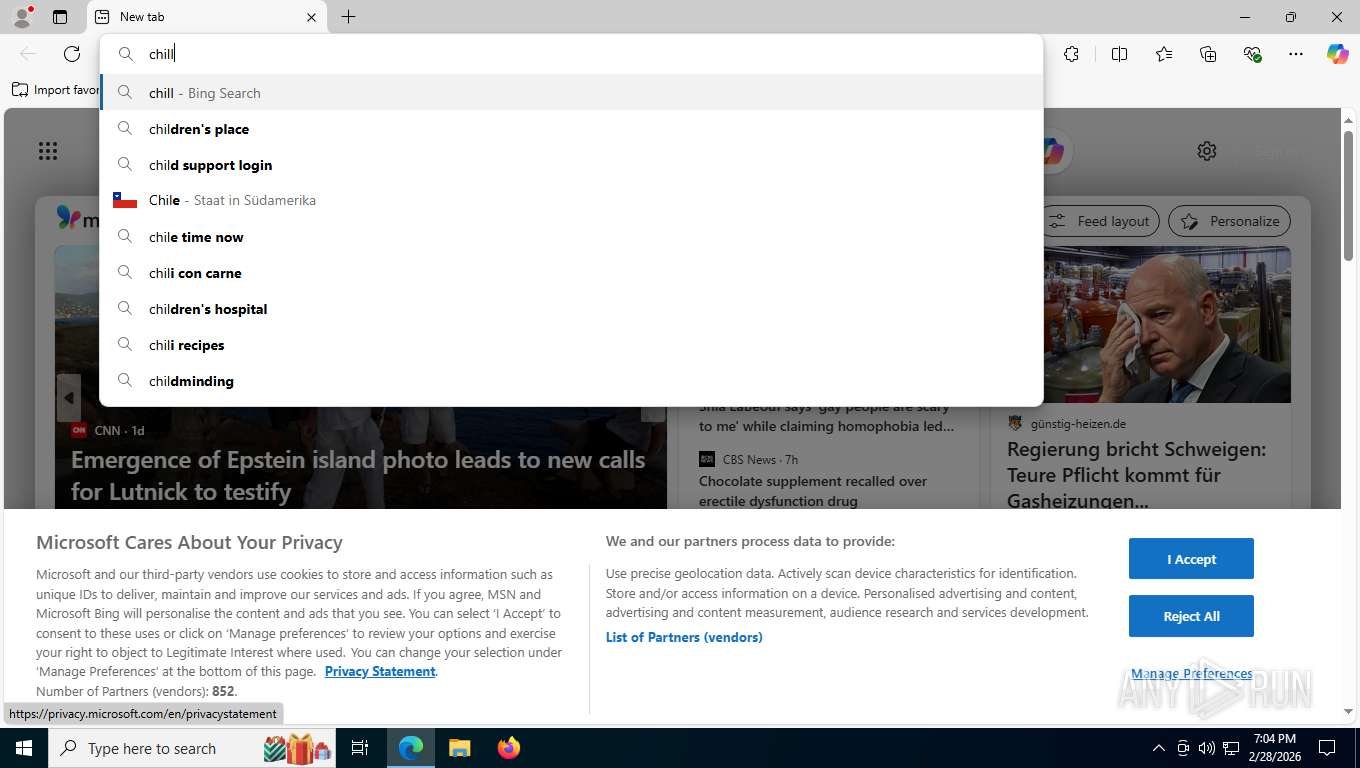Click the vertical scrollbar thumb
Image resolution: width=1360 pixels, height=768 pixels.
click(1348, 195)
